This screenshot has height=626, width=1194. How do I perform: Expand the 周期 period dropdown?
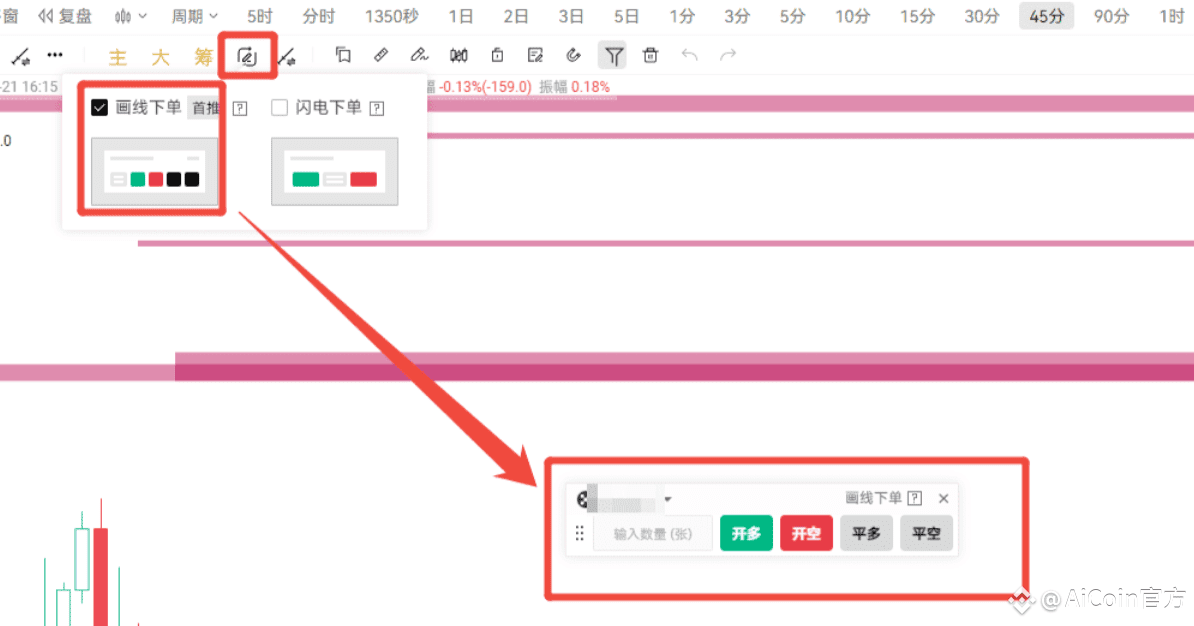[x=194, y=16]
